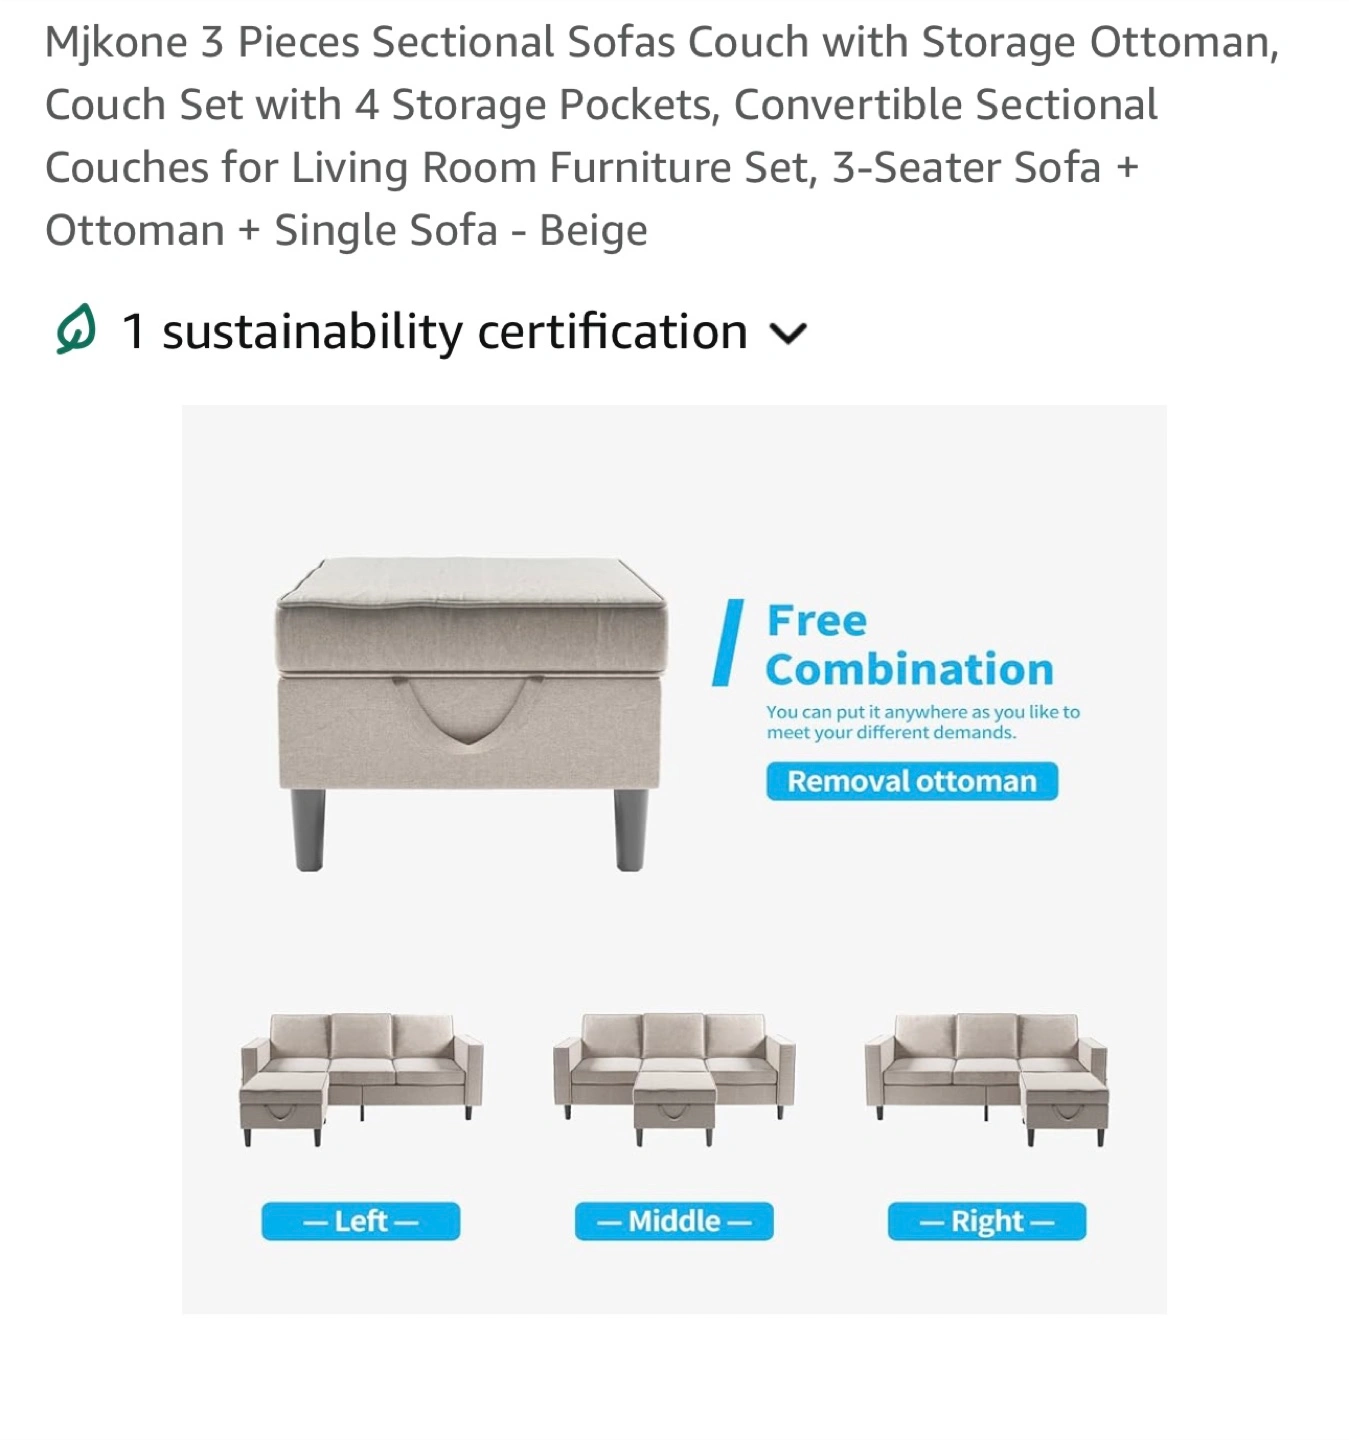Tap the large beige ottoman image
The image size is (1349, 1440).
pyautogui.click(x=471, y=713)
